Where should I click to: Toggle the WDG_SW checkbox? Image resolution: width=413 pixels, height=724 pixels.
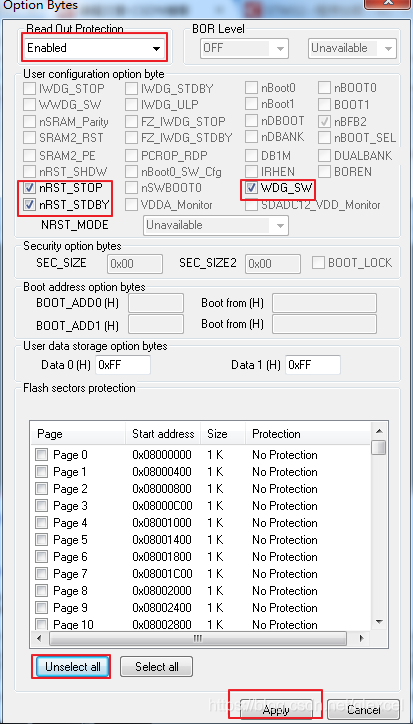252,188
